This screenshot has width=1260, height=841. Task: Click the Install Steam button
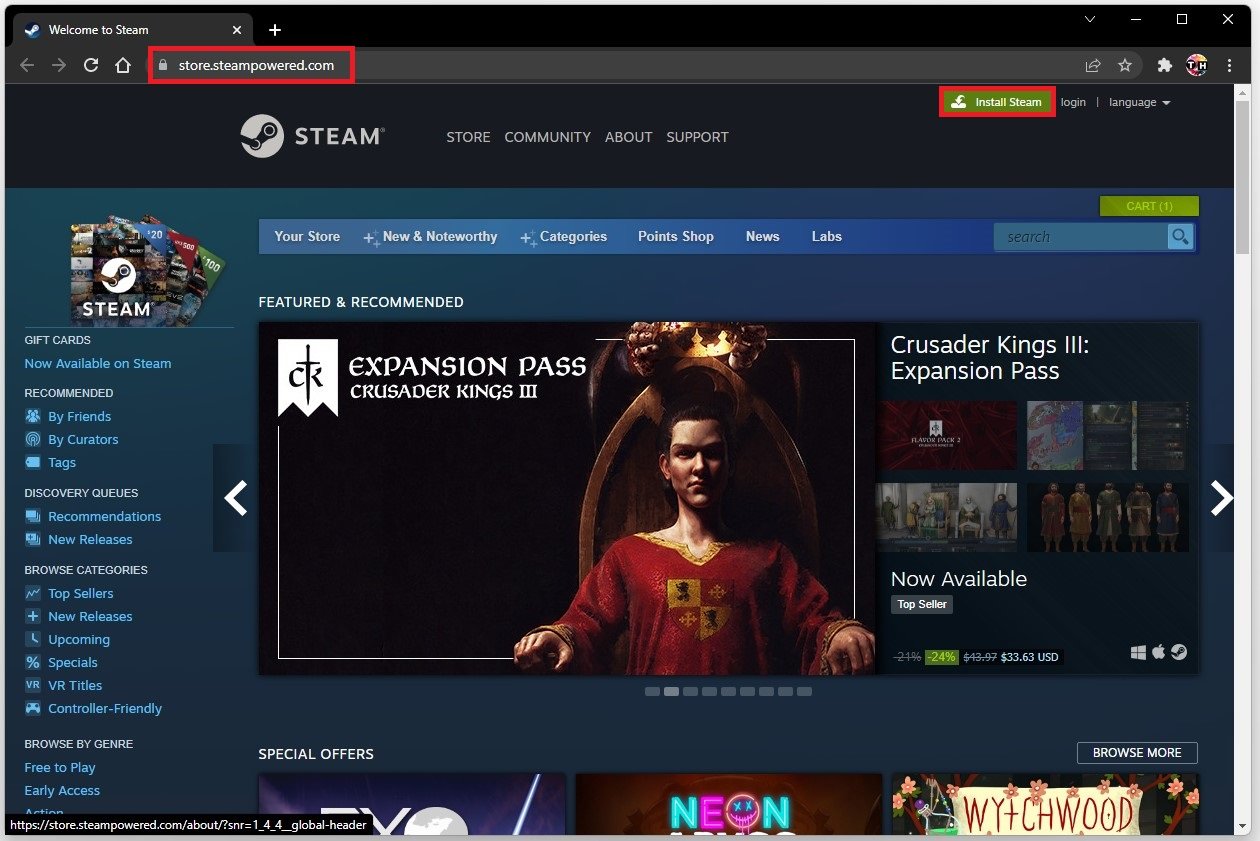point(997,102)
